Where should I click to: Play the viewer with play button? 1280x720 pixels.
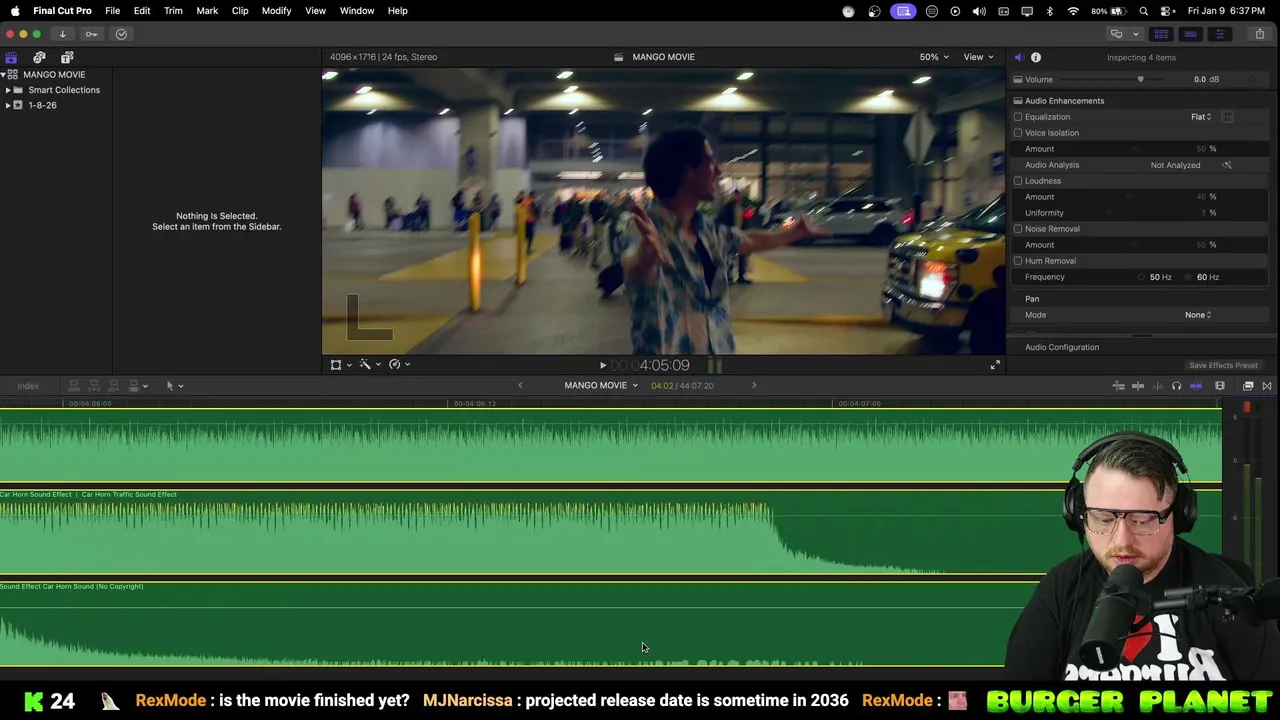click(x=602, y=366)
